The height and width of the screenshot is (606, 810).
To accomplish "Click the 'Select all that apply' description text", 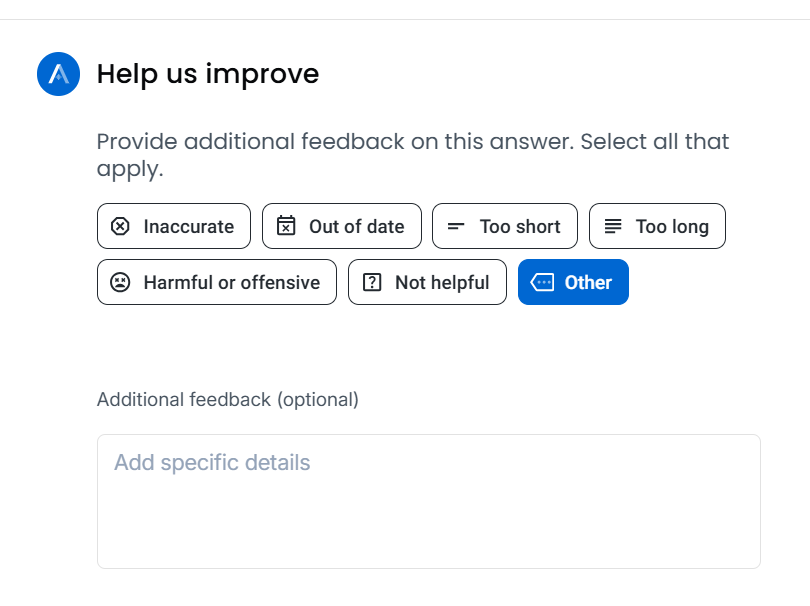I will coord(413,155).
